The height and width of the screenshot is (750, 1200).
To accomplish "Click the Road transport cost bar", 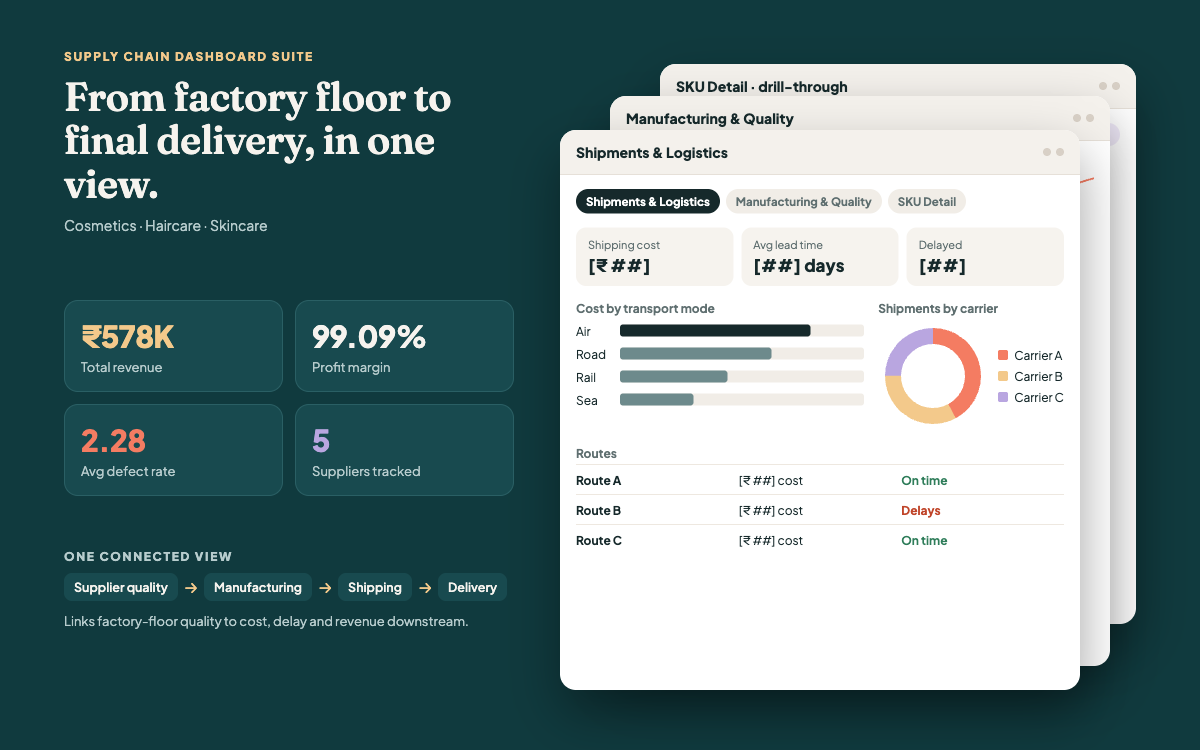I will [696, 354].
